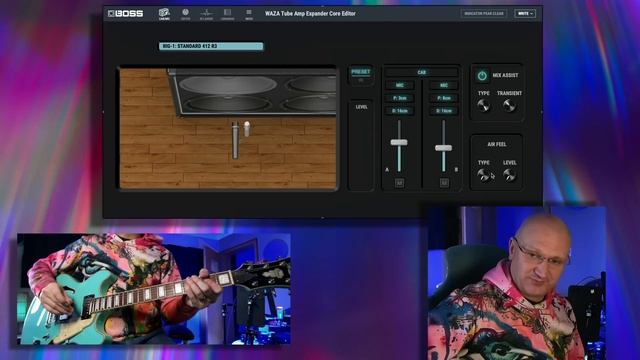Image resolution: width=640 pixels, height=360 pixels.
Task: Open the MIC selector for channel A
Action: point(400,85)
